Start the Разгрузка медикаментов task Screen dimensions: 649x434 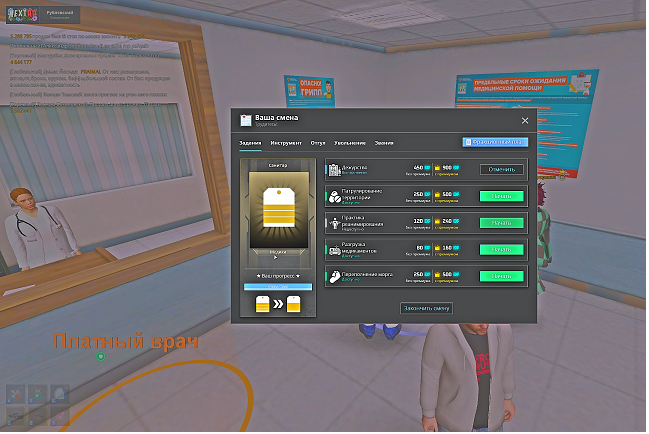(x=503, y=250)
